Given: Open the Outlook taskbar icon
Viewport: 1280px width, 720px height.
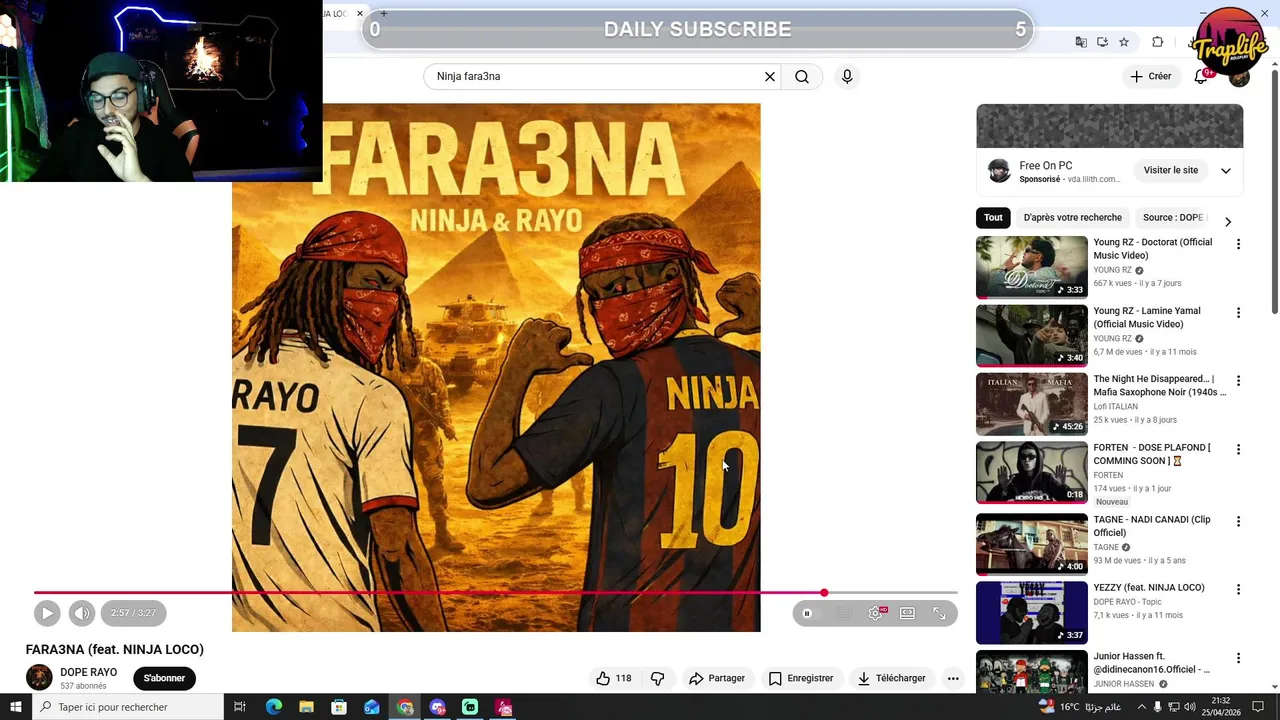Looking at the screenshot, I should click(x=372, y=707).
